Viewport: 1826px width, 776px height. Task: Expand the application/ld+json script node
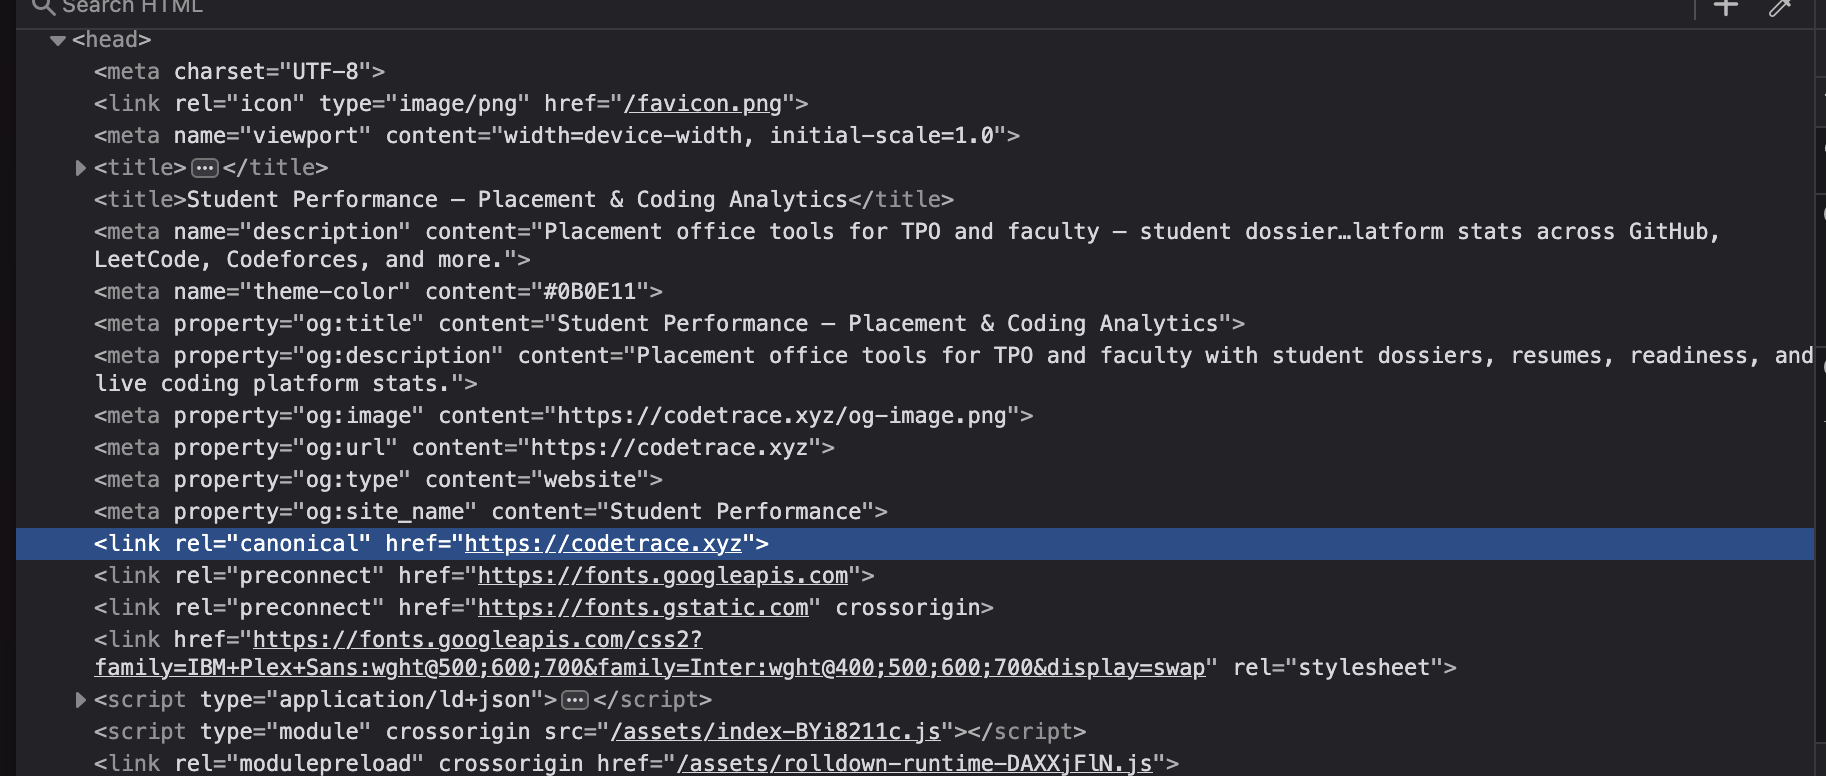[x=80, y=700]
